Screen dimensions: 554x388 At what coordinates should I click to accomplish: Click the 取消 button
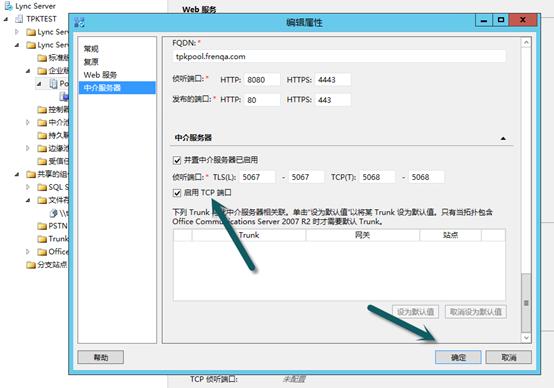(x=508, y=357)
